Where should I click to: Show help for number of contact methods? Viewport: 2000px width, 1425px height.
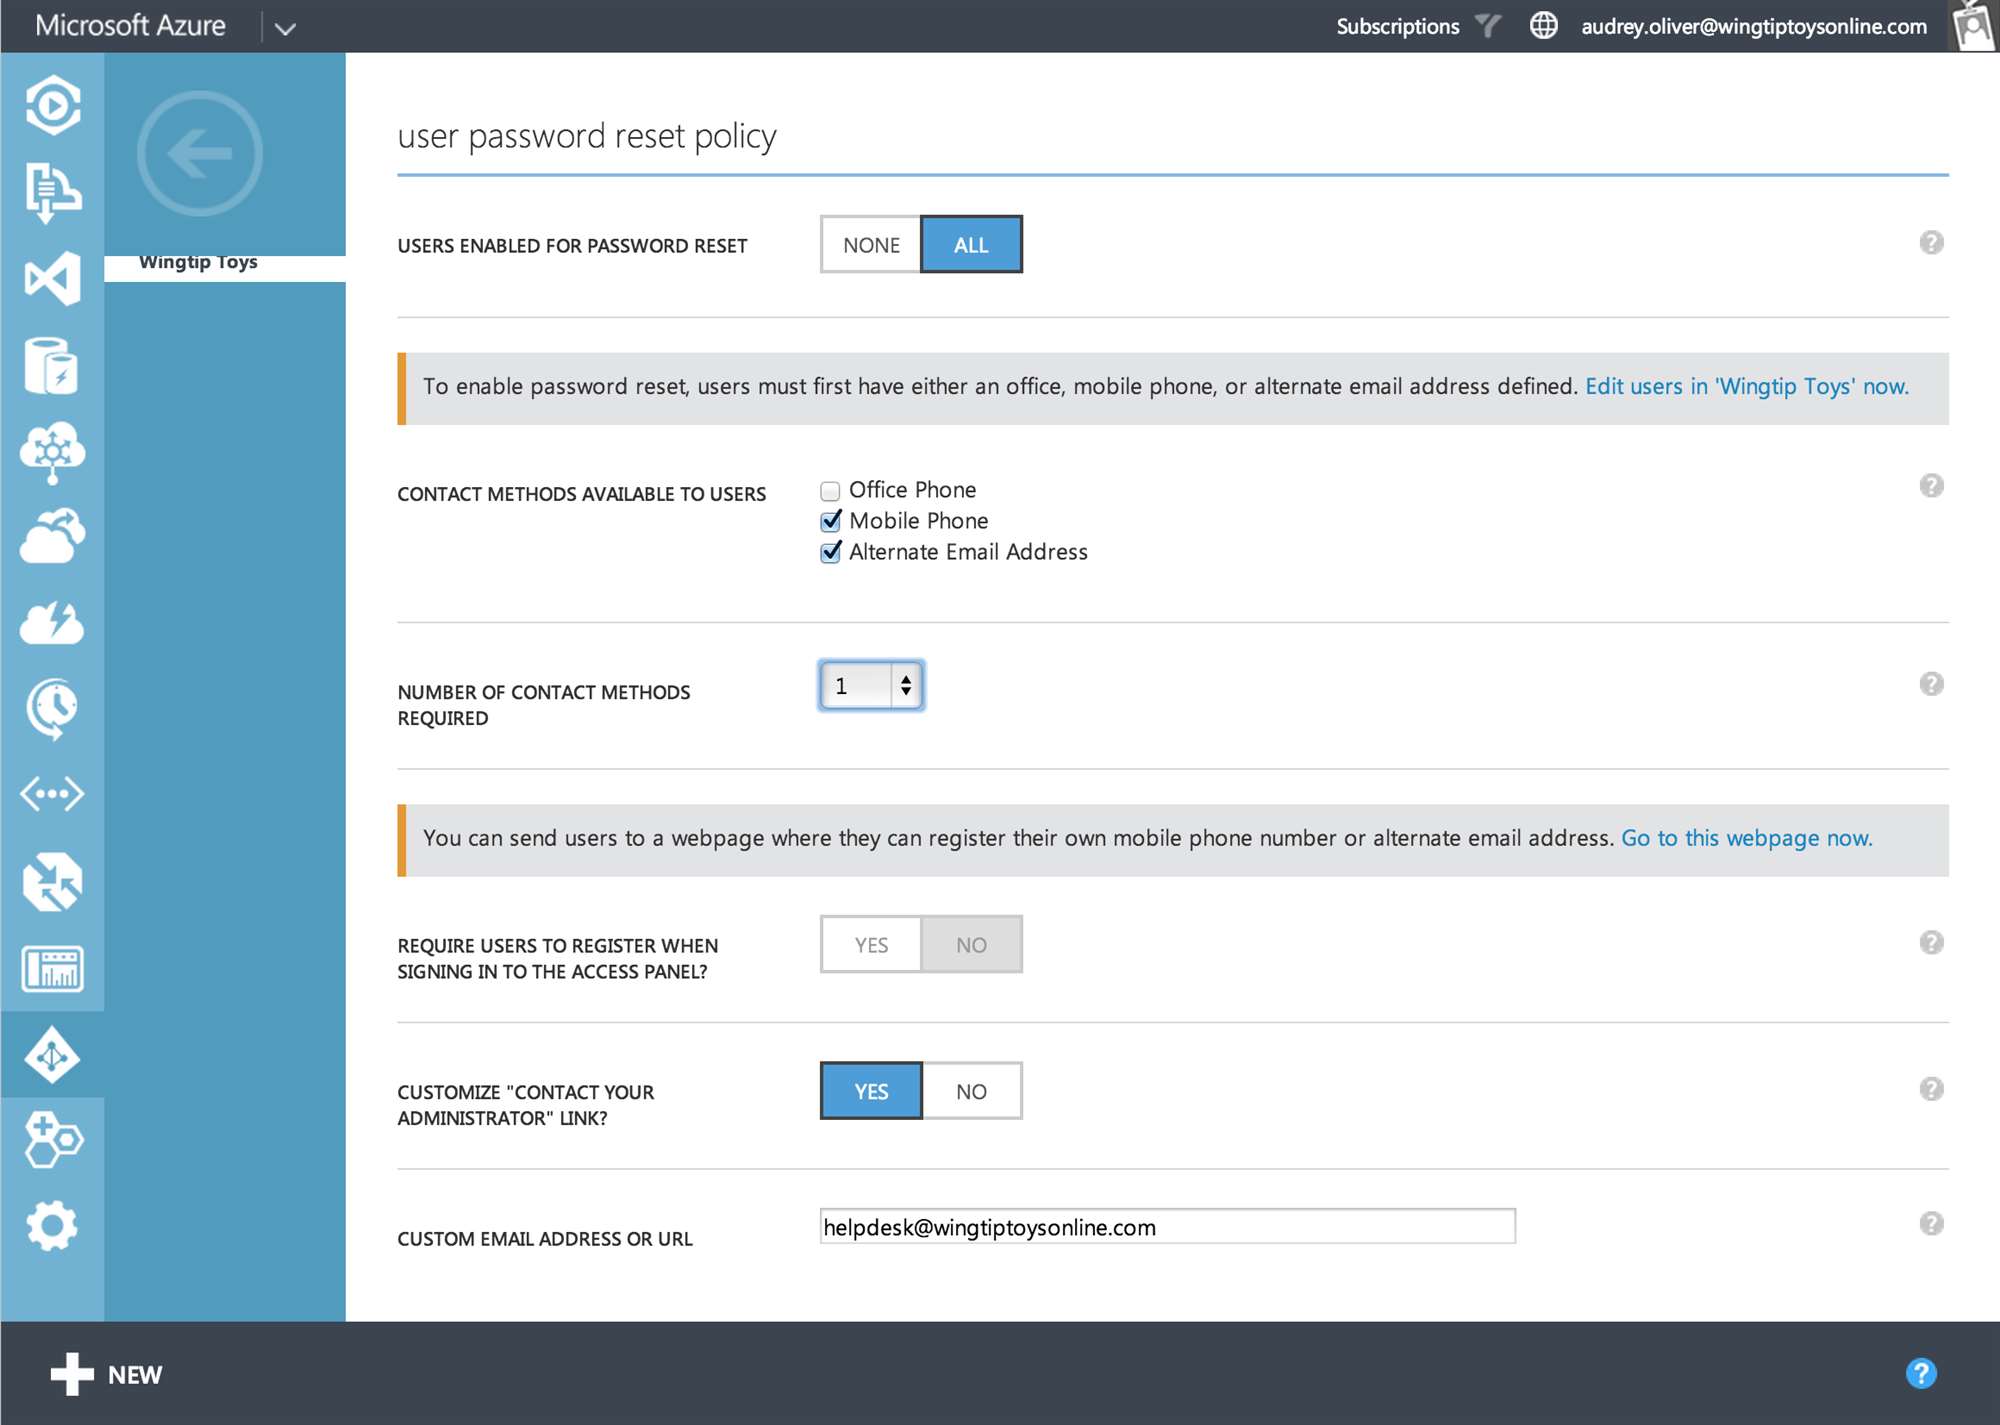(1931, 684)
